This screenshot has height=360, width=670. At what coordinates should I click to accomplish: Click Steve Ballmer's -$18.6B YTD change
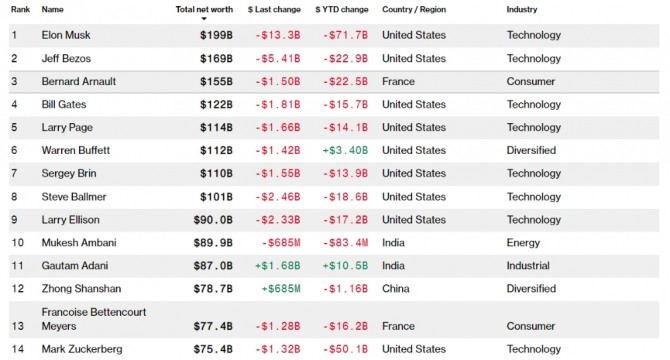(x=345, y=197)
